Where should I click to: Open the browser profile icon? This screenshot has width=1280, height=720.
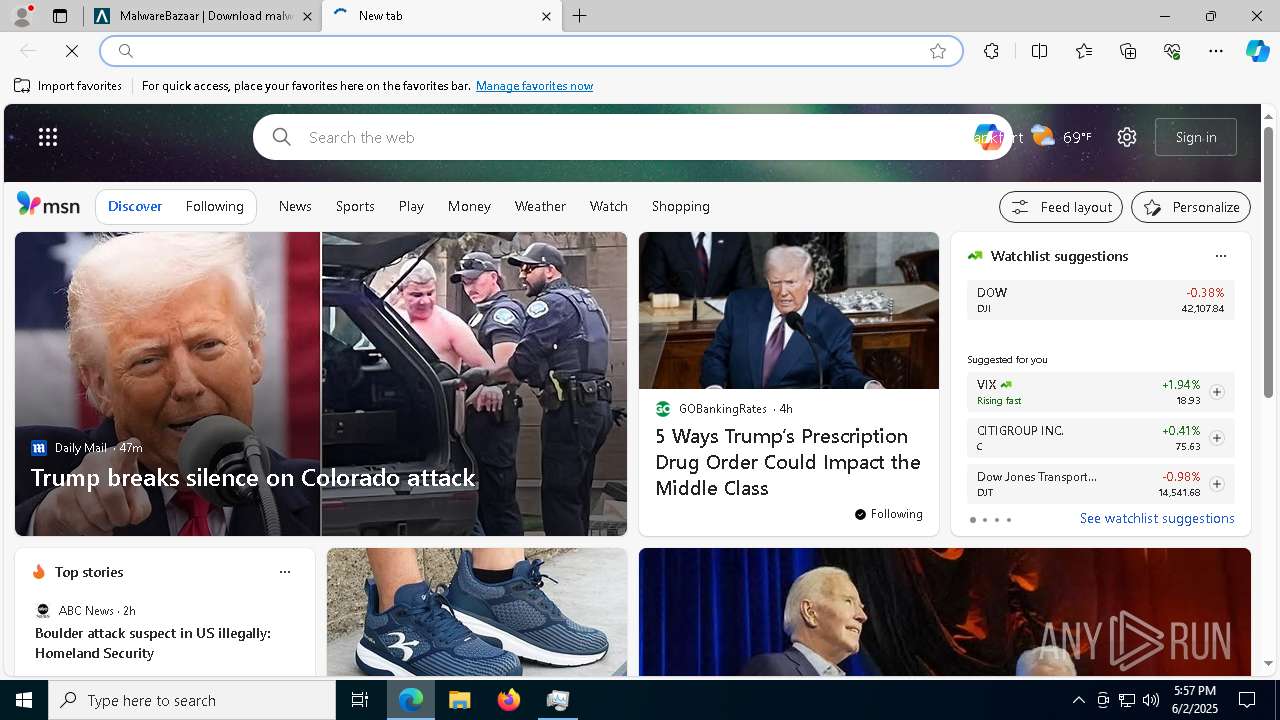tap(21, 16)
